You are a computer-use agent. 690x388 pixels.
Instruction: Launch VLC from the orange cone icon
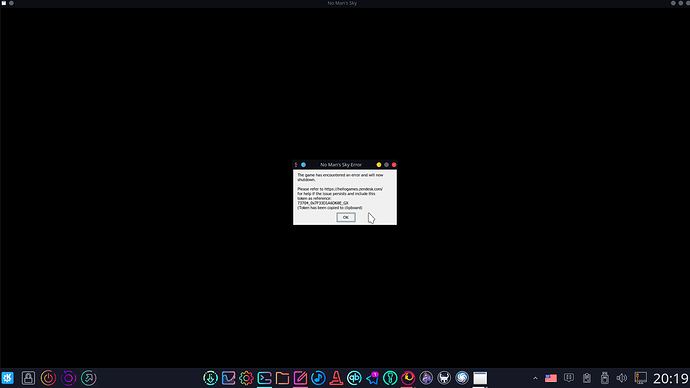336,378
